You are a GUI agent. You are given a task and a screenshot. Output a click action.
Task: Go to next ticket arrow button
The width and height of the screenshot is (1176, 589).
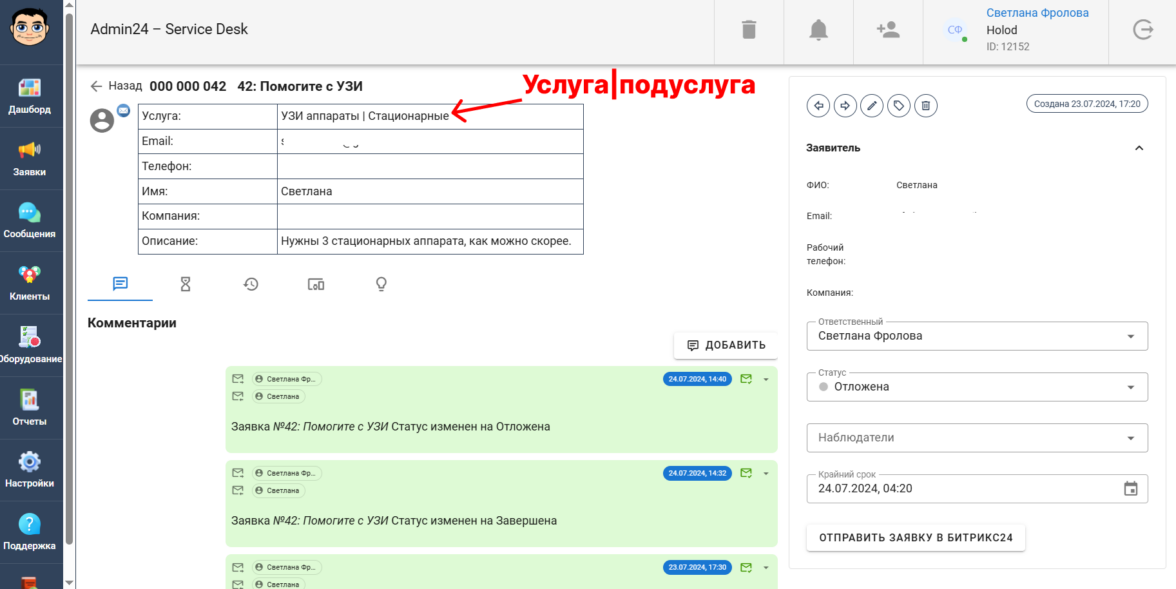(x=845, y=106)
